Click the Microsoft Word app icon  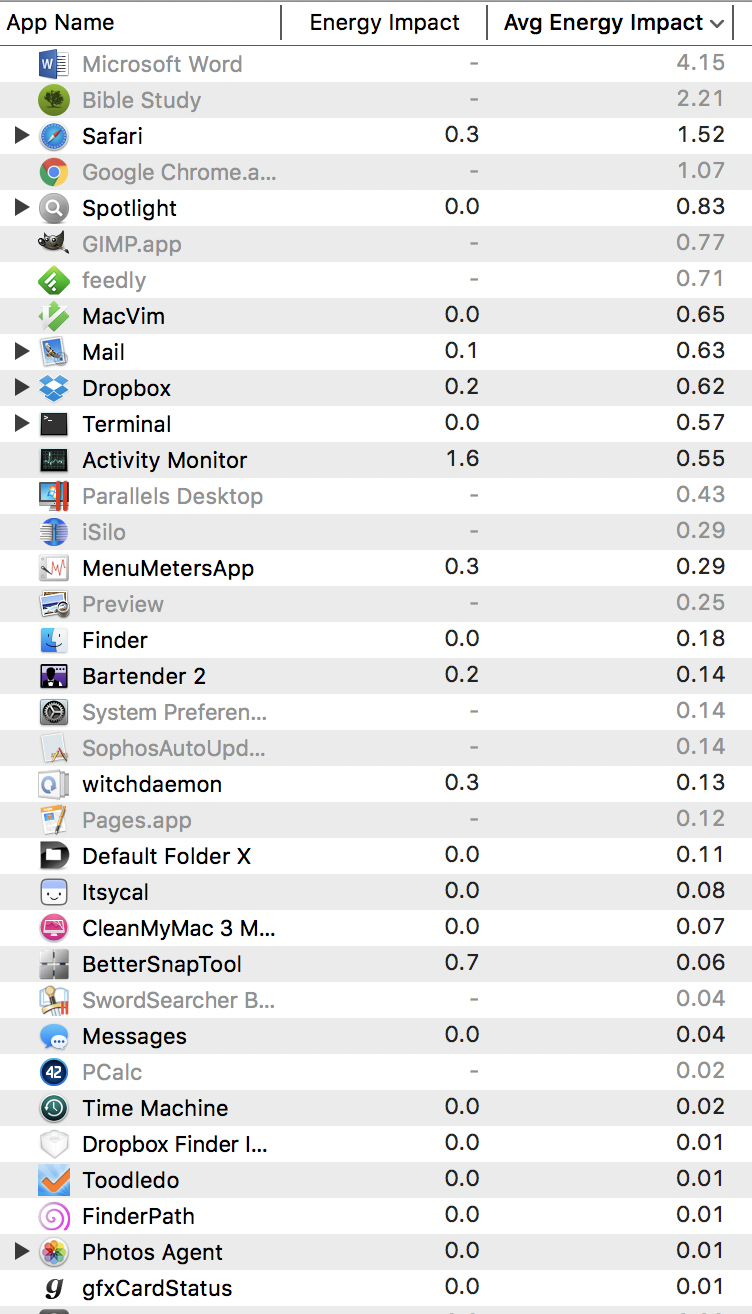tap(53, 65)
